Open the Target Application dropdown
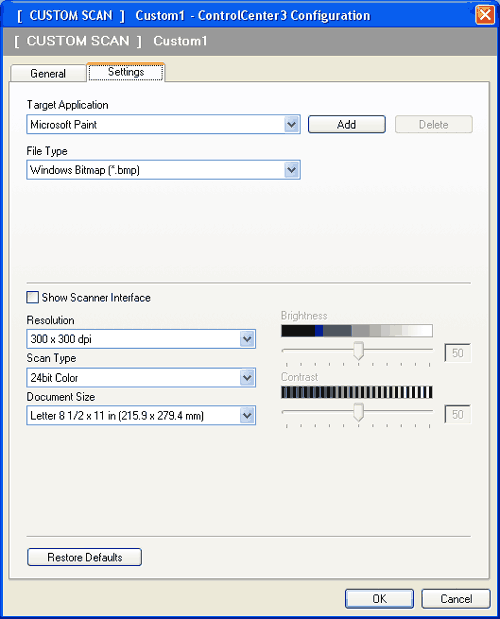The width and height of the screenshot is (500, 619). point(163,124)
